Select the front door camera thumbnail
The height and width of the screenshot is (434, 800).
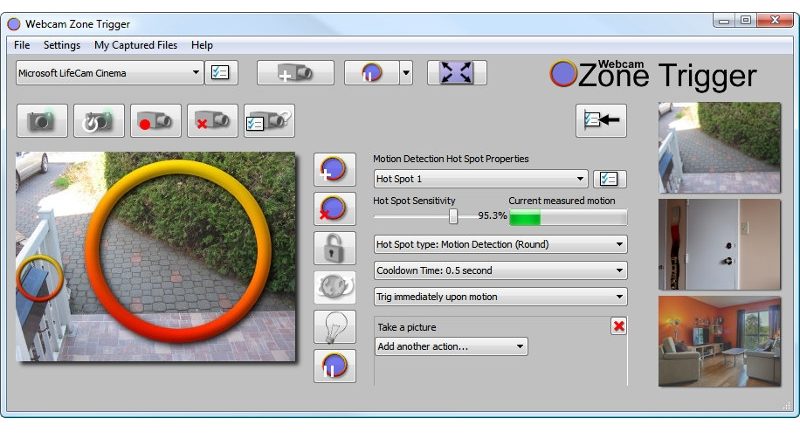coord(719,245)
